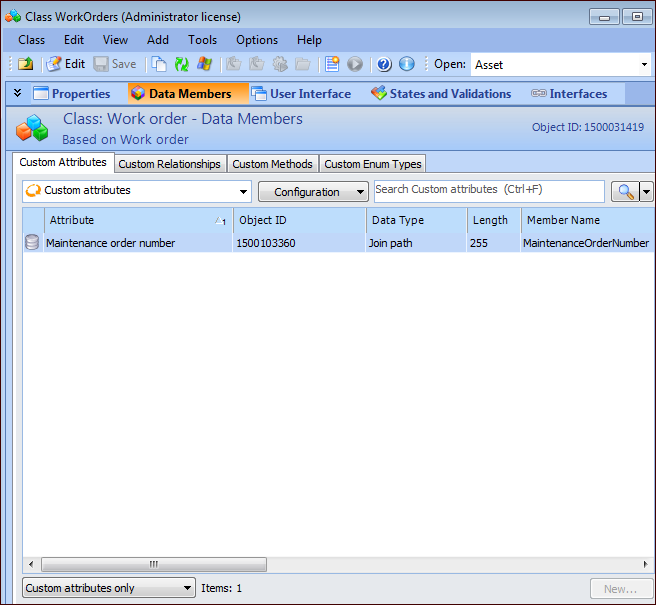
Task: Click Object ID cell 1500103360
Action: click(299, 243)
